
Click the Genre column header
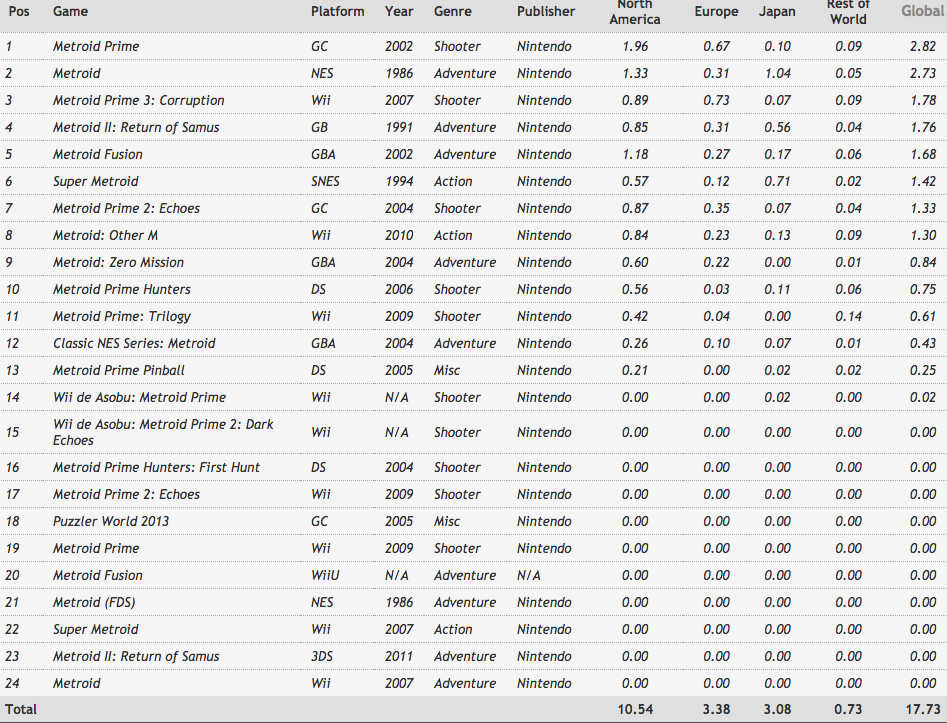coord(452,11)
